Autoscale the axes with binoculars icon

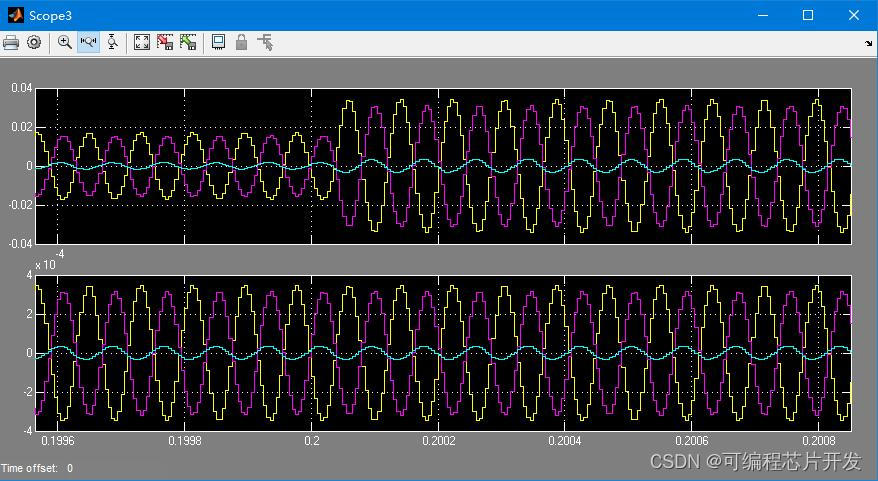(x=142, y=43)
